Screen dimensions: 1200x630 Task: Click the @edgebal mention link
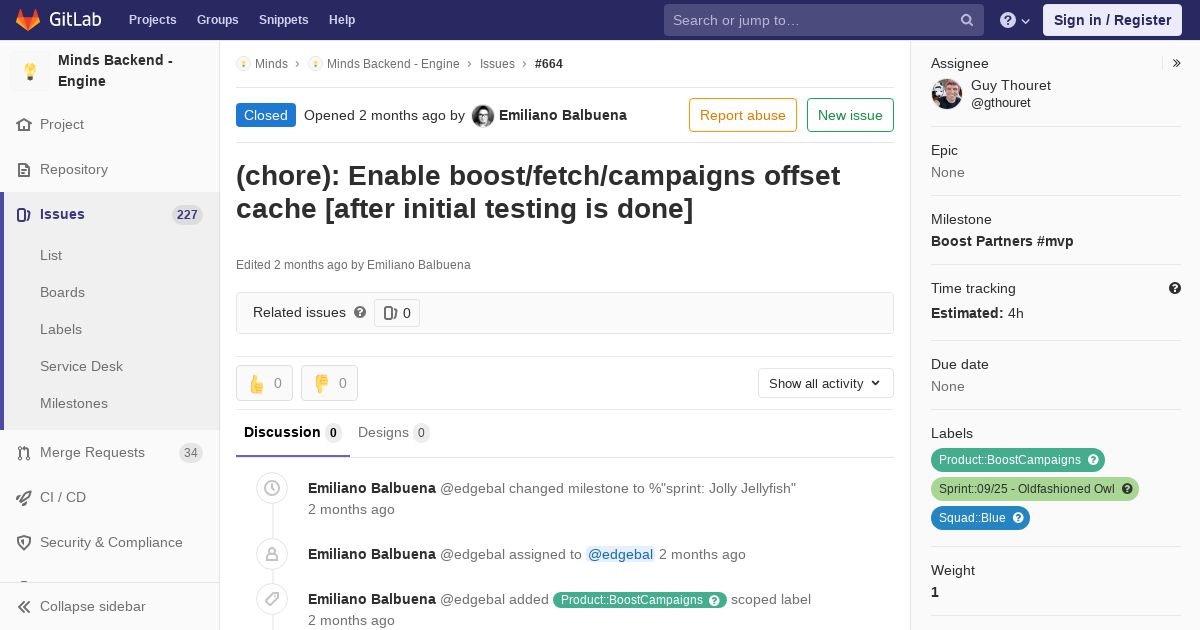(x=620, y=554)
